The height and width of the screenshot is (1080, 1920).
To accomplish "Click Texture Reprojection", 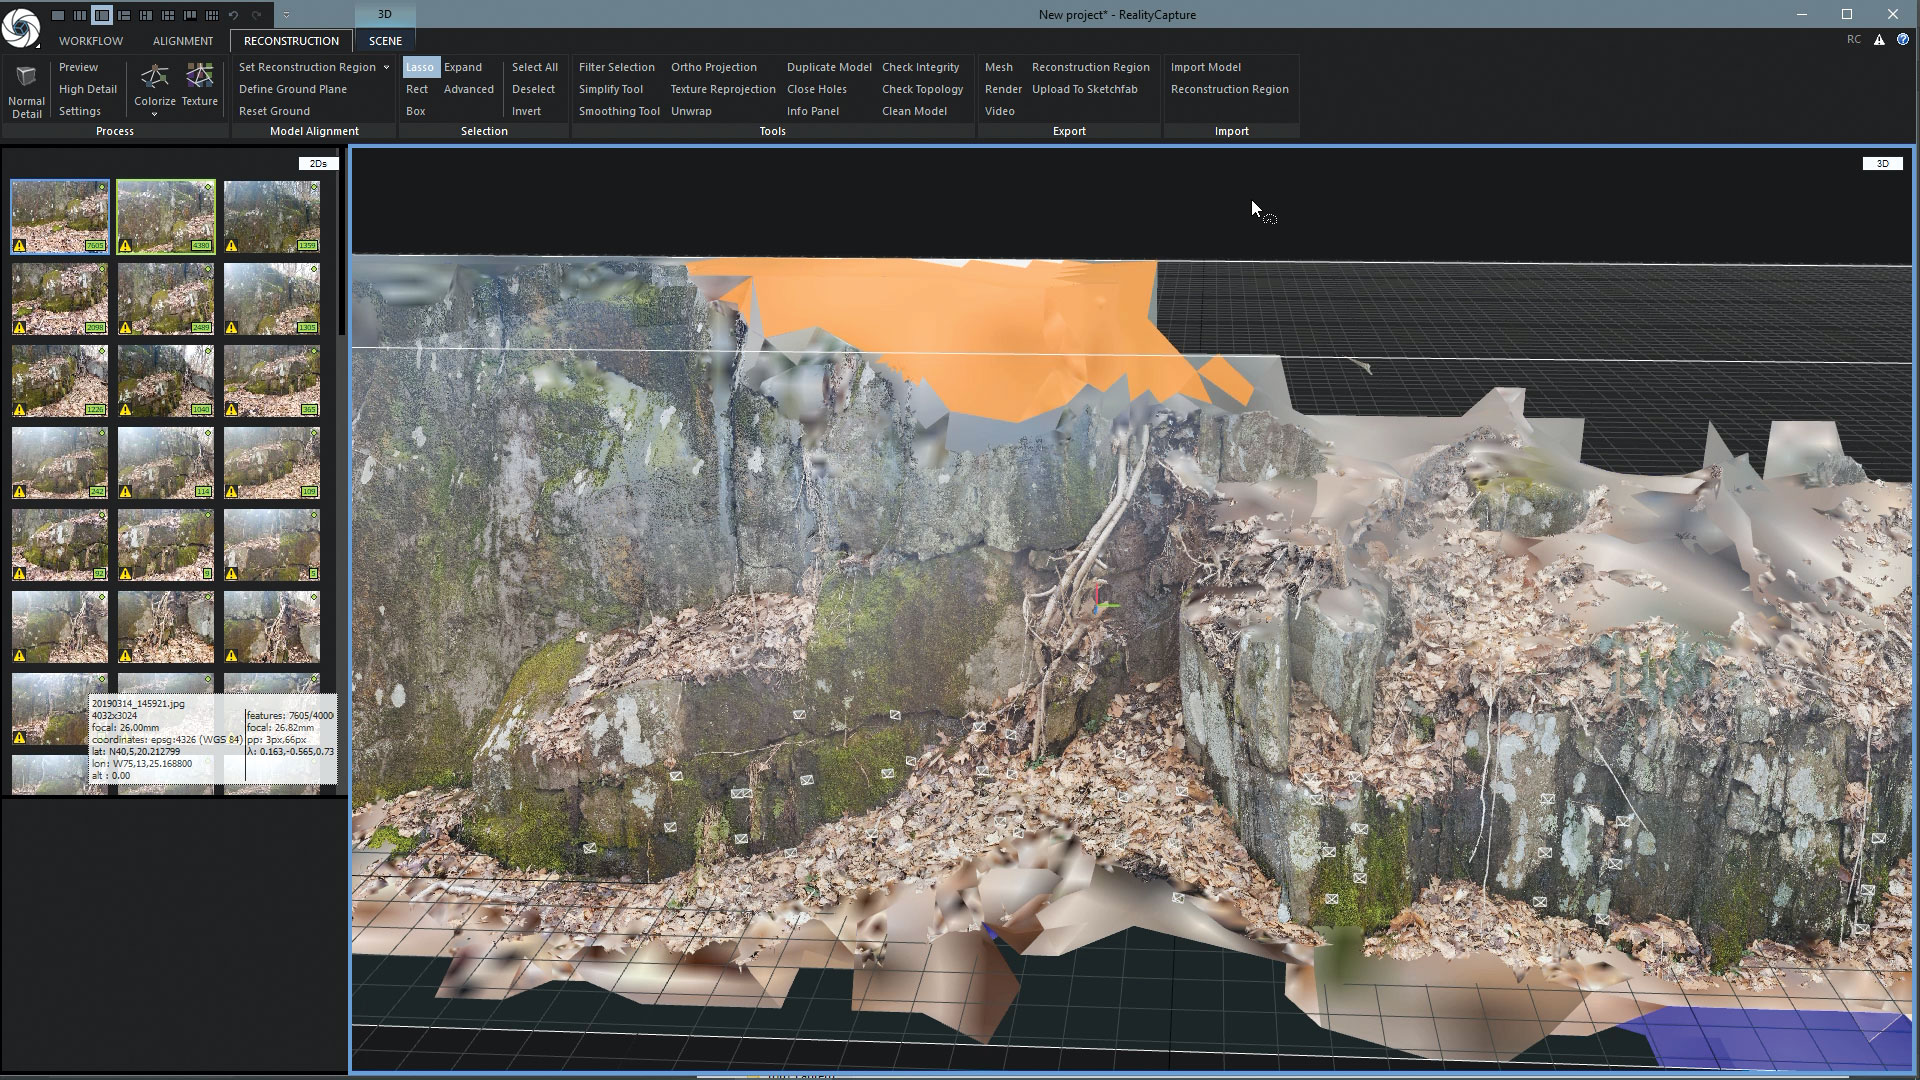I will [x=723, y=89].
